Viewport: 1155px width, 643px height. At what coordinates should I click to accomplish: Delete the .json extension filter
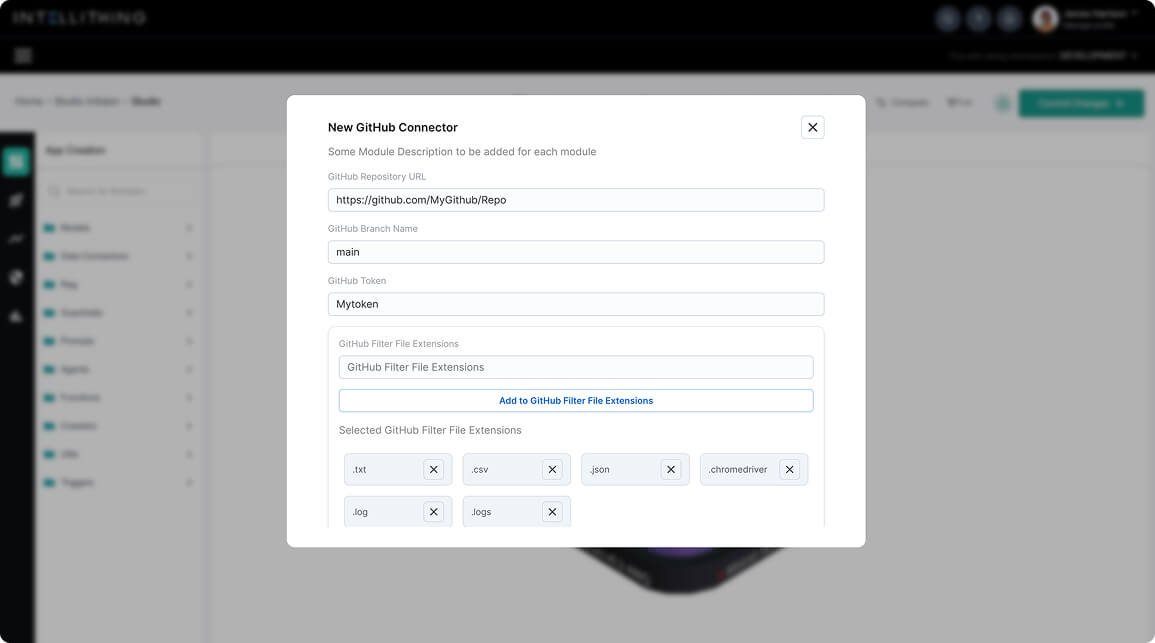tap(671, 469)
